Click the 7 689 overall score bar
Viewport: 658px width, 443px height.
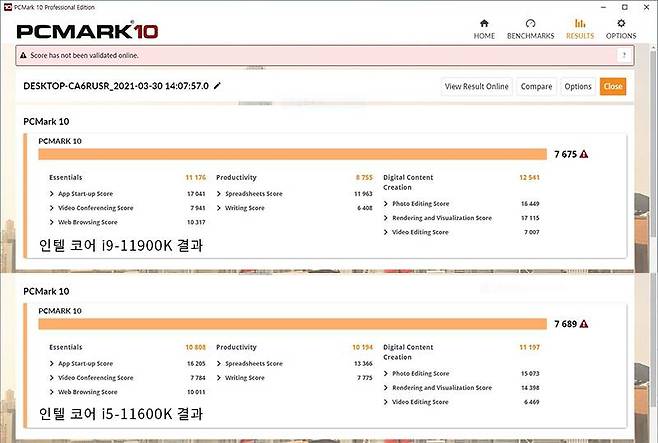(x=292, y=324)
